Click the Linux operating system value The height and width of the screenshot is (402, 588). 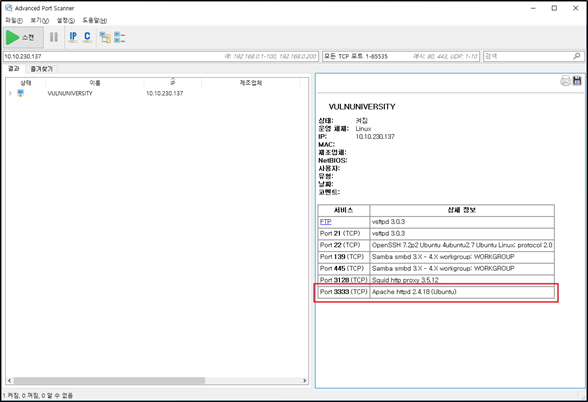pos(363,129)
